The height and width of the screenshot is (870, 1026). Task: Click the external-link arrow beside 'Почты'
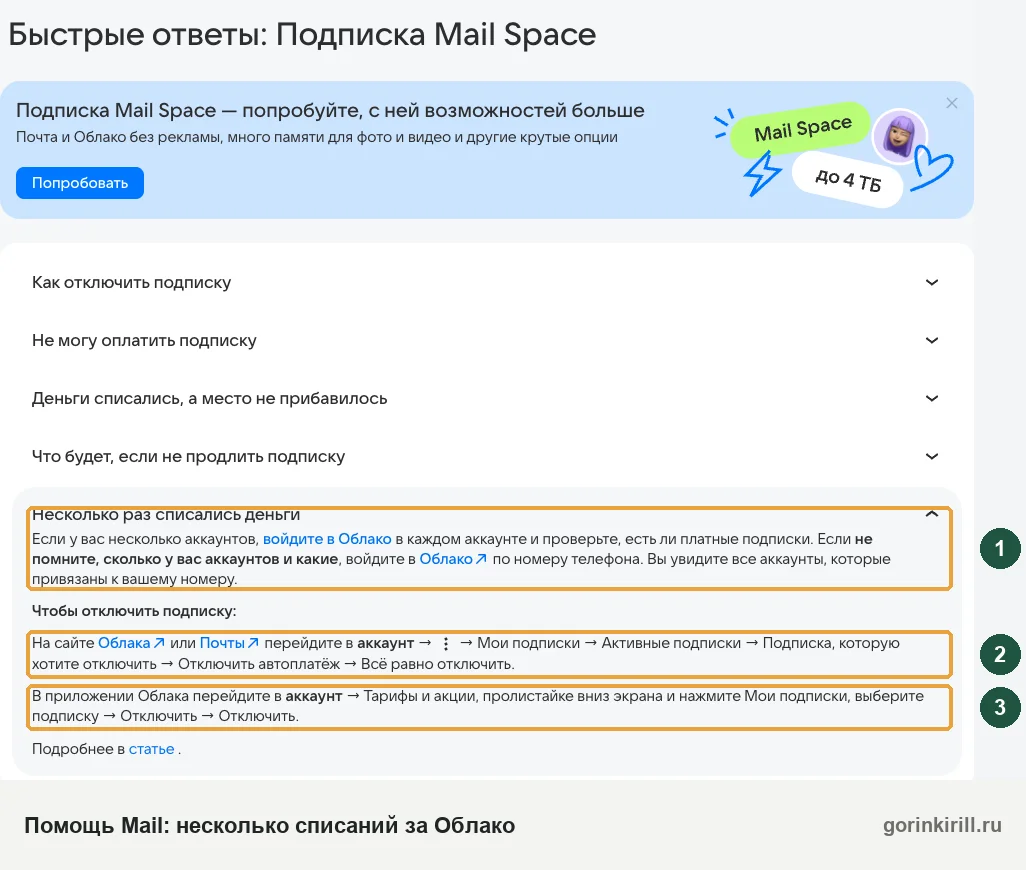[x=253, y=643]
